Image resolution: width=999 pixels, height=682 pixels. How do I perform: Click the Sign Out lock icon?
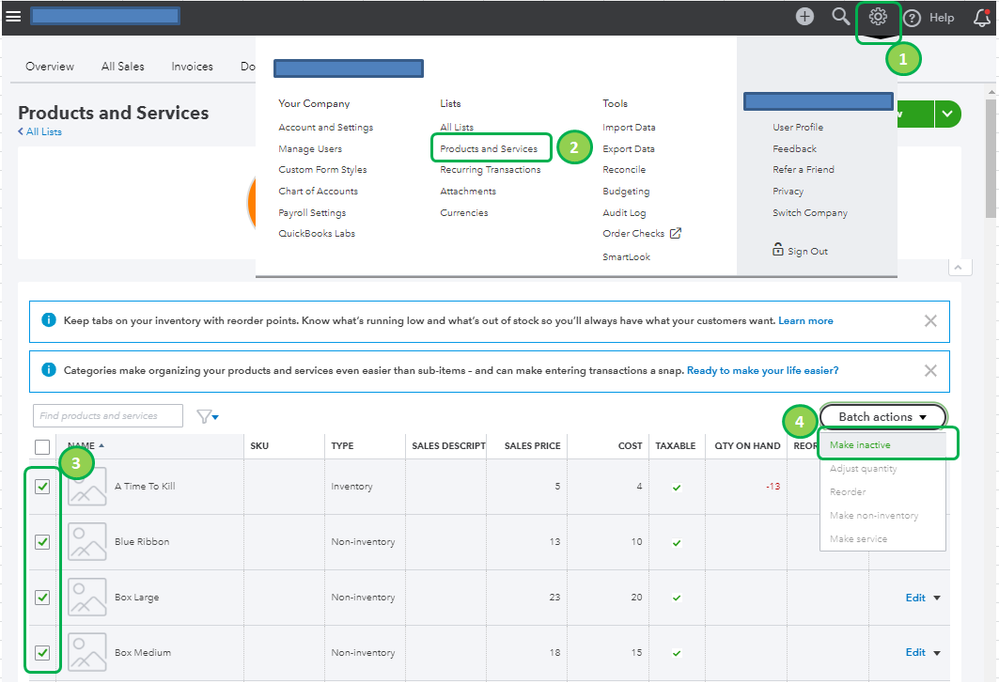click(x=778, y=249)
